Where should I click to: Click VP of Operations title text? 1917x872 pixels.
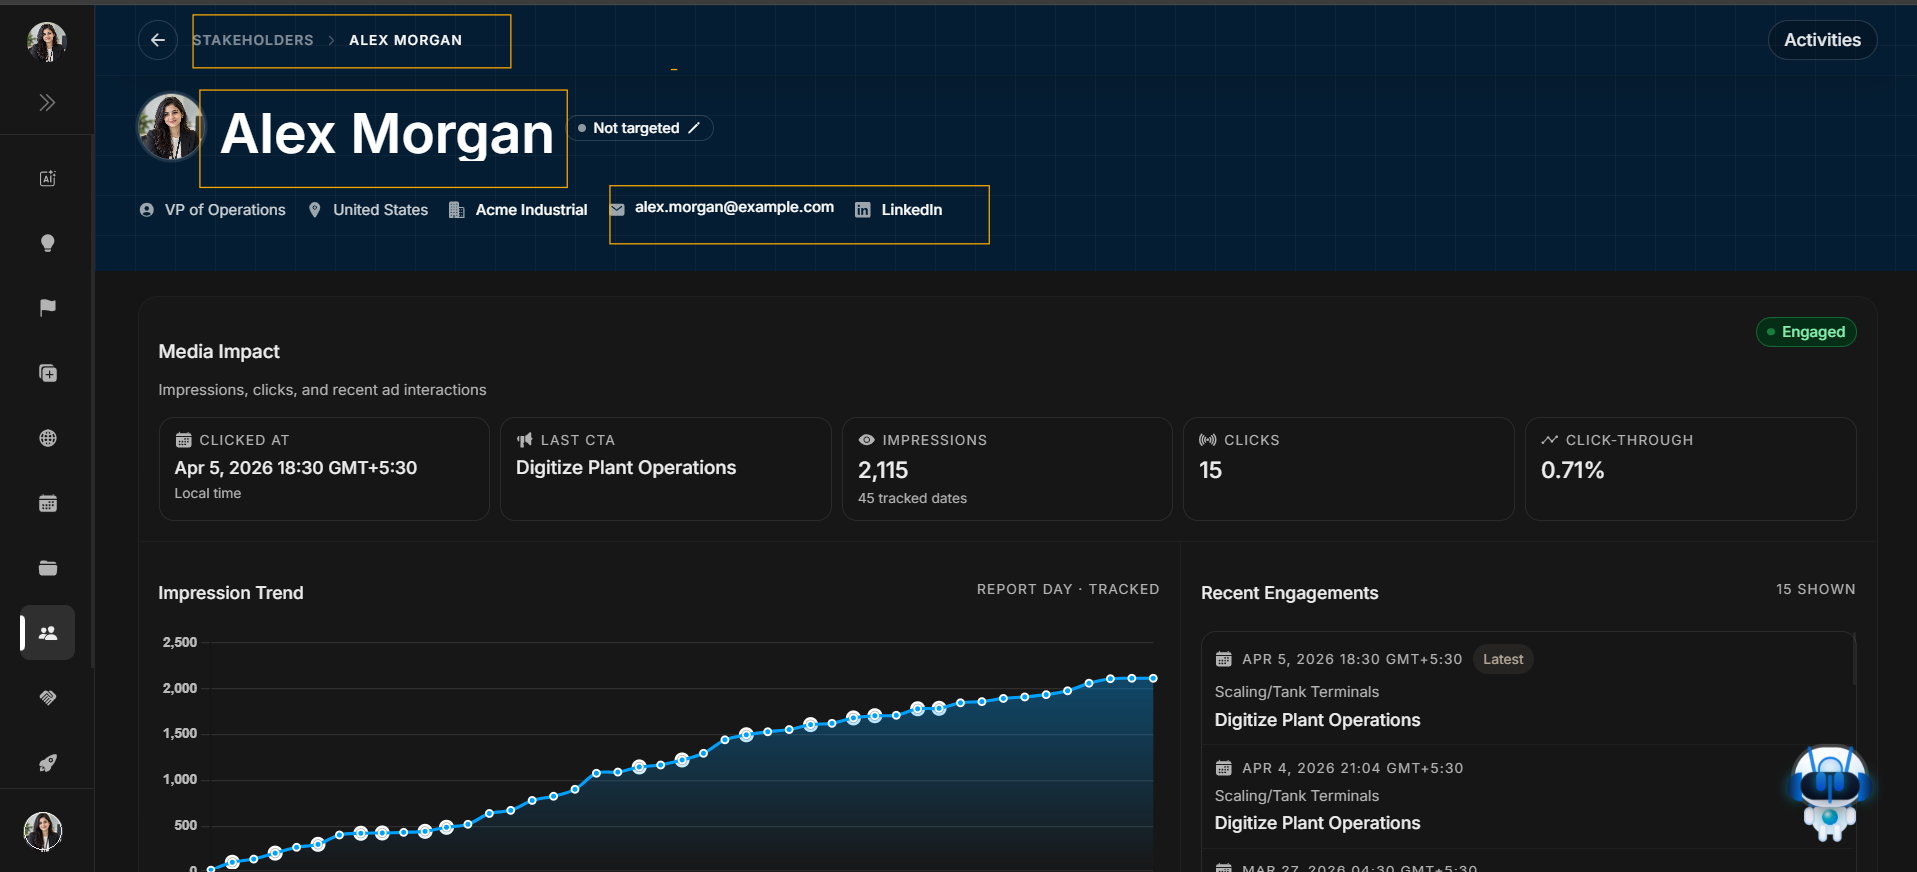[225, 210]
